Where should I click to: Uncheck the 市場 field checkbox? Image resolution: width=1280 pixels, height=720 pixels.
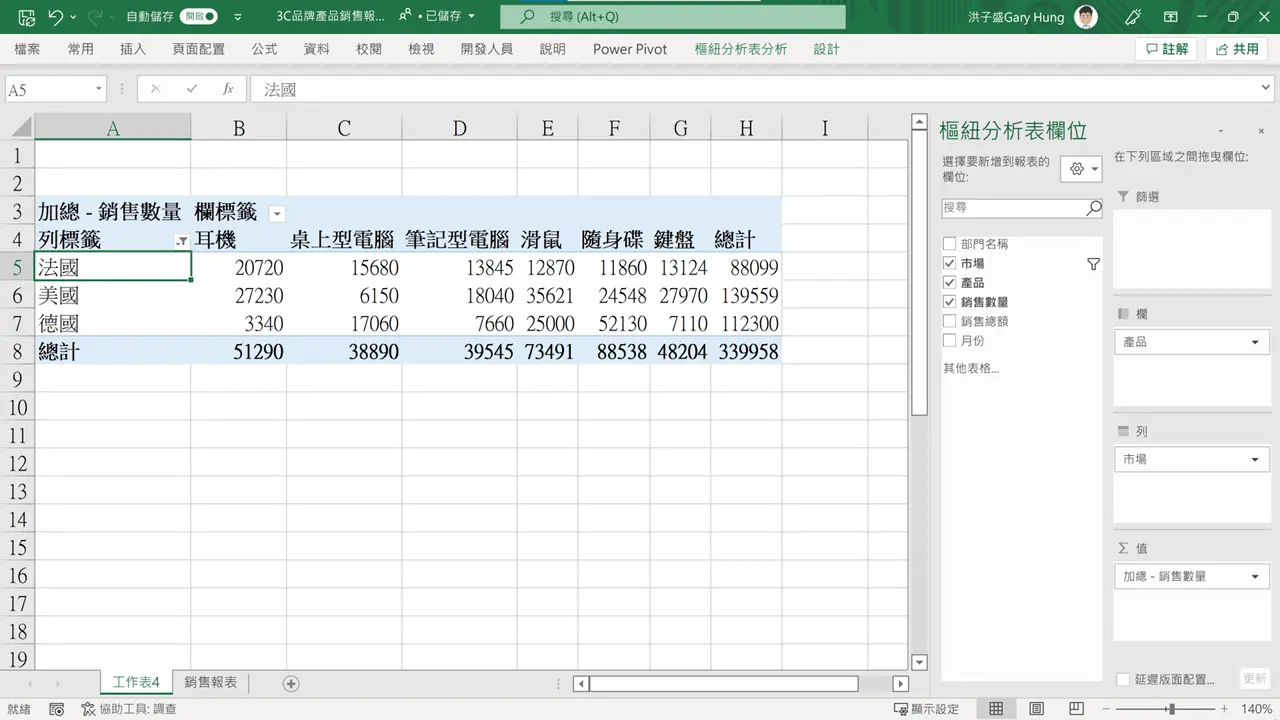(x=950, y=263)
